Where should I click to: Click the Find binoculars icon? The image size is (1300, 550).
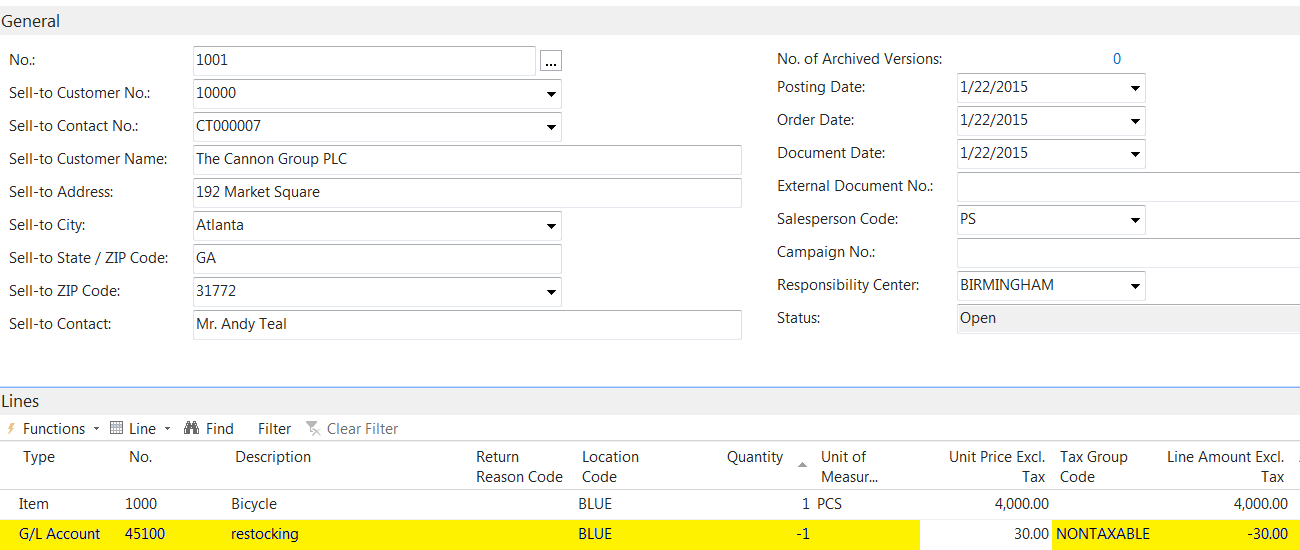point(192,428)
